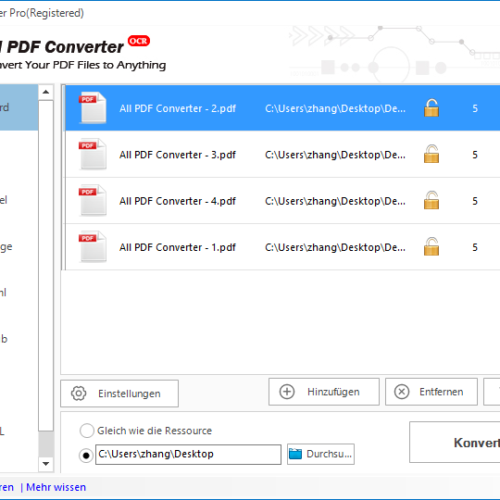Open the 'Mehr wissen' link
Image resolution: width=500 pixels, height=500 pixels.
click(56, 487)
